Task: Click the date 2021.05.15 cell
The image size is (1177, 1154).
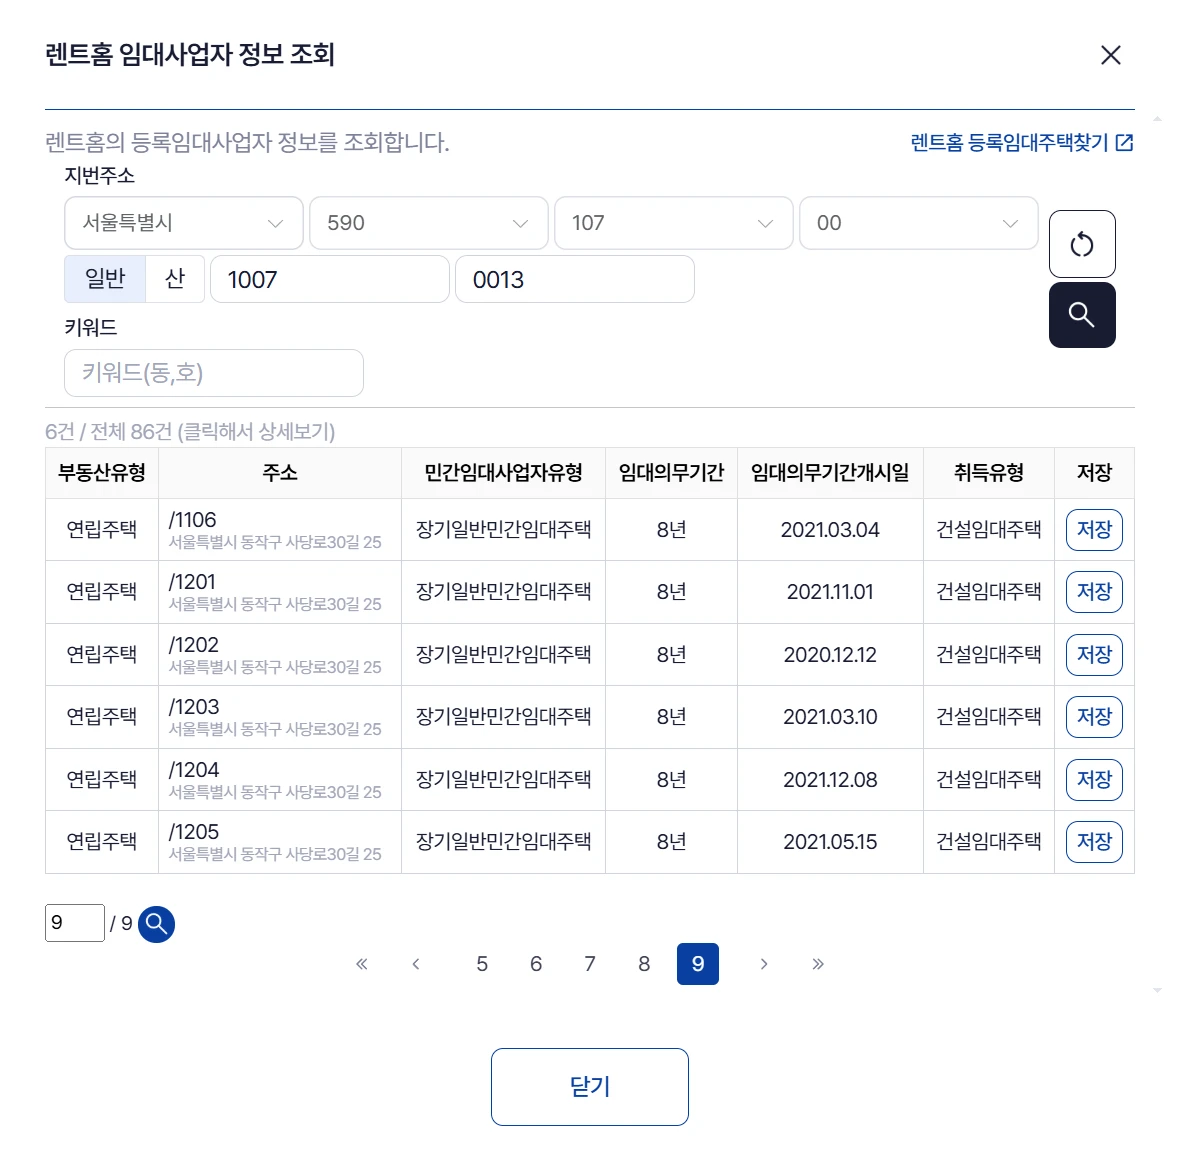Action: pyautogui.click(x=830, y=842)
